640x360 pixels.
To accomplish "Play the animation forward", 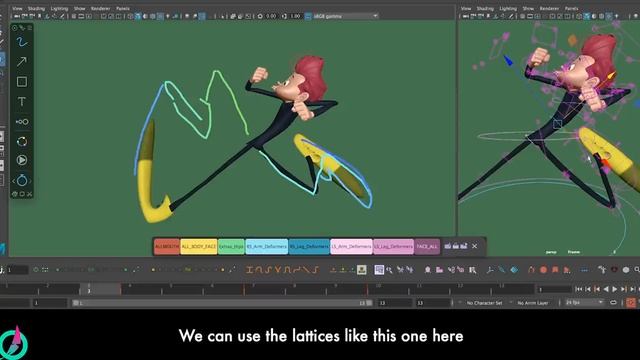I will [615, 289].
